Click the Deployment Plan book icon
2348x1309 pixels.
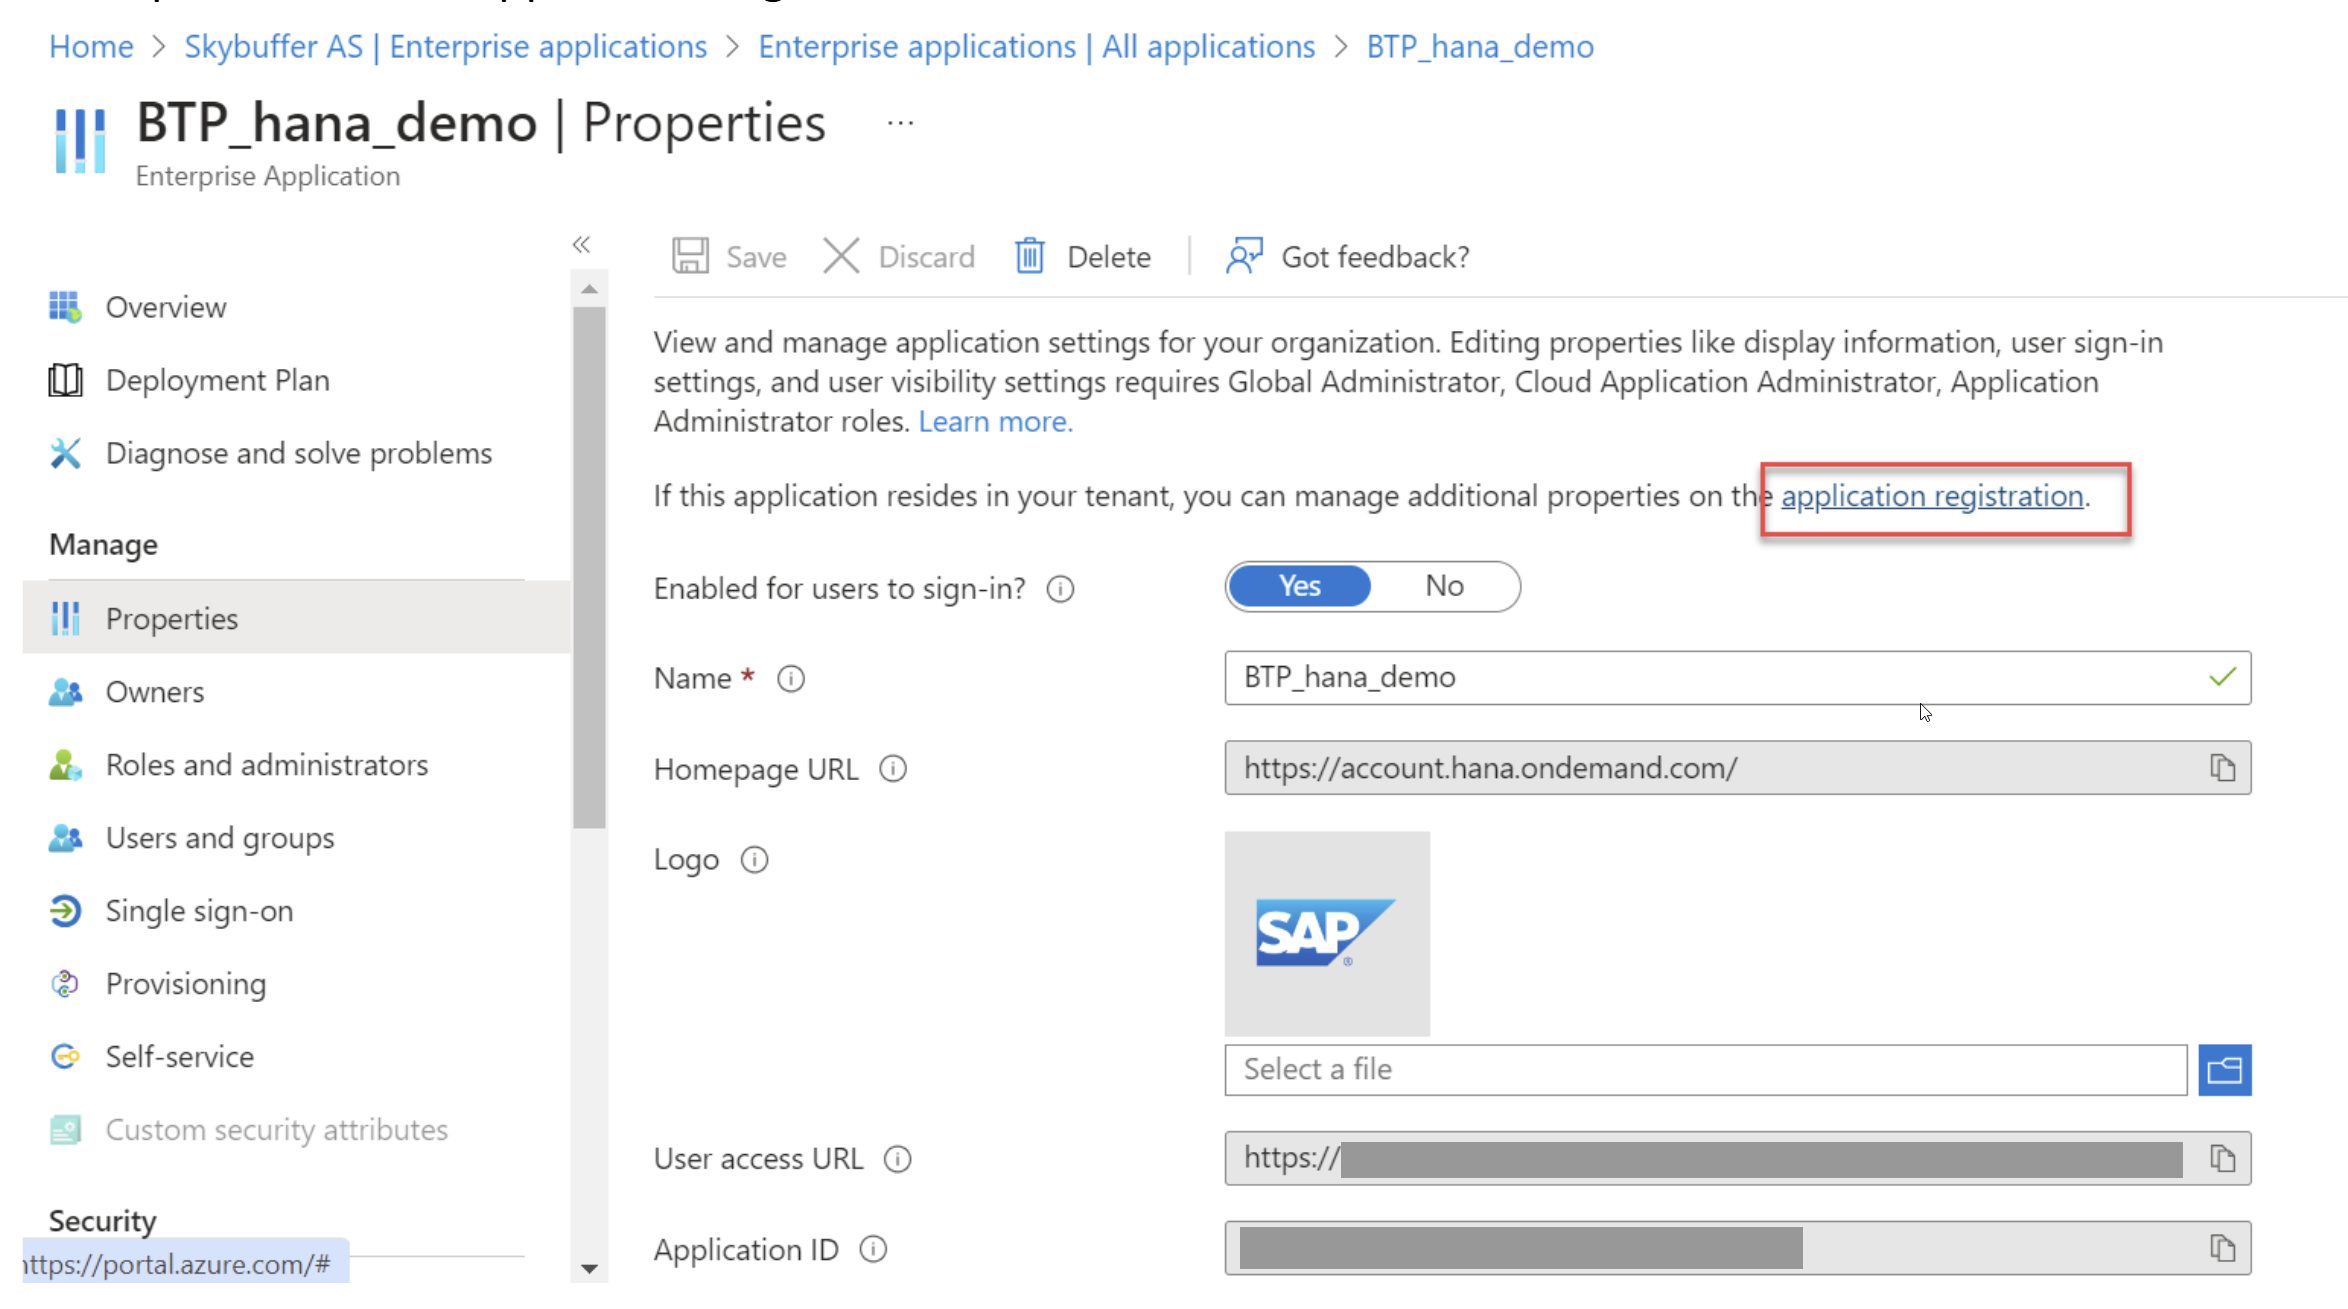pos(66,380)
